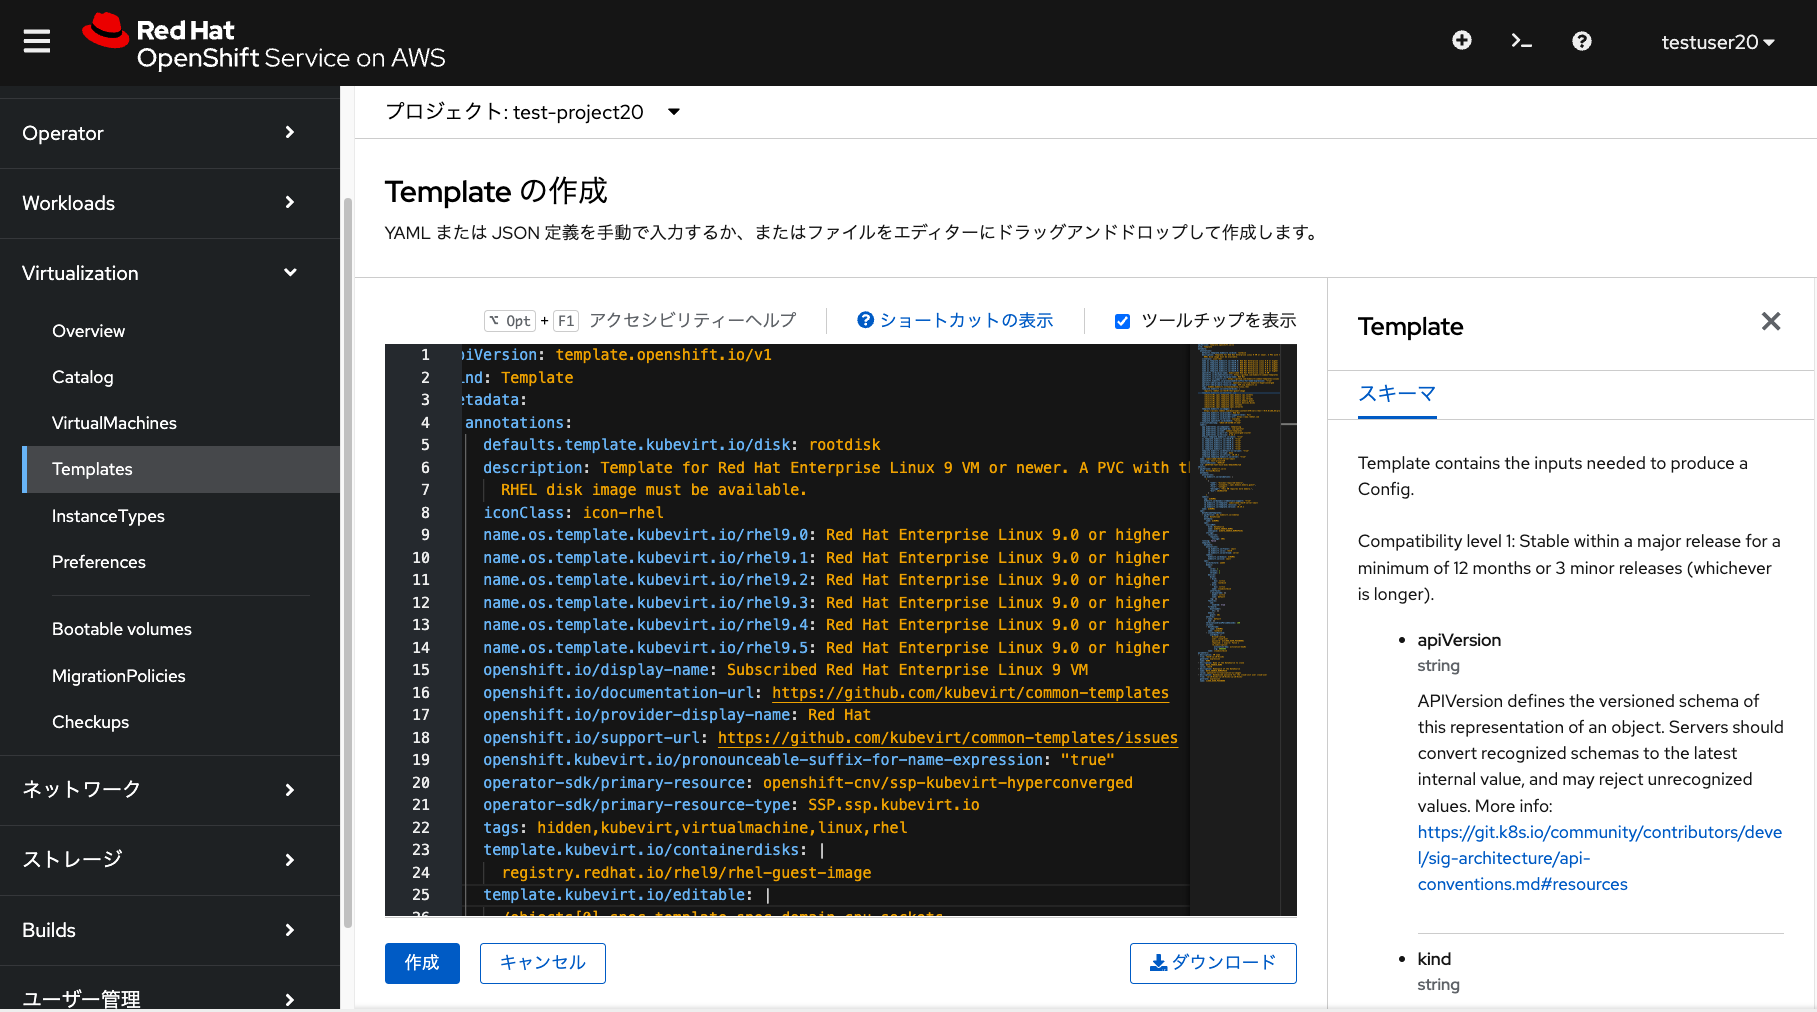
Task: Open the InstanceTypes page
Action: pos(108,516)
